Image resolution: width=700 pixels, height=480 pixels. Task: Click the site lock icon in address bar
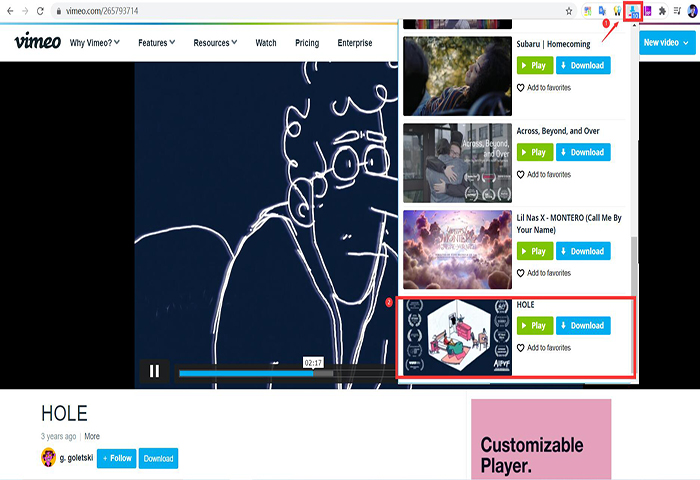tap(58, 11)
